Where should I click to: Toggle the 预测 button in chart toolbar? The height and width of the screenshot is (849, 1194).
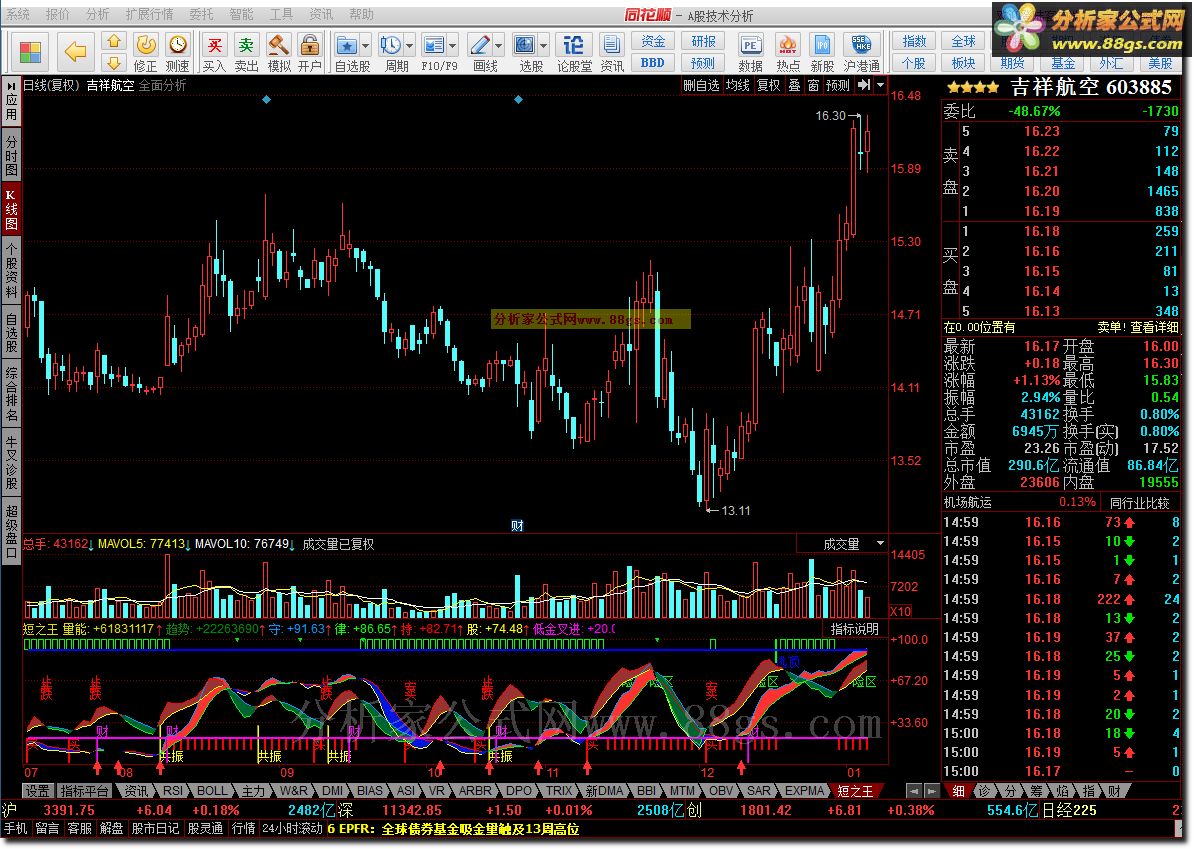point(838,85)
